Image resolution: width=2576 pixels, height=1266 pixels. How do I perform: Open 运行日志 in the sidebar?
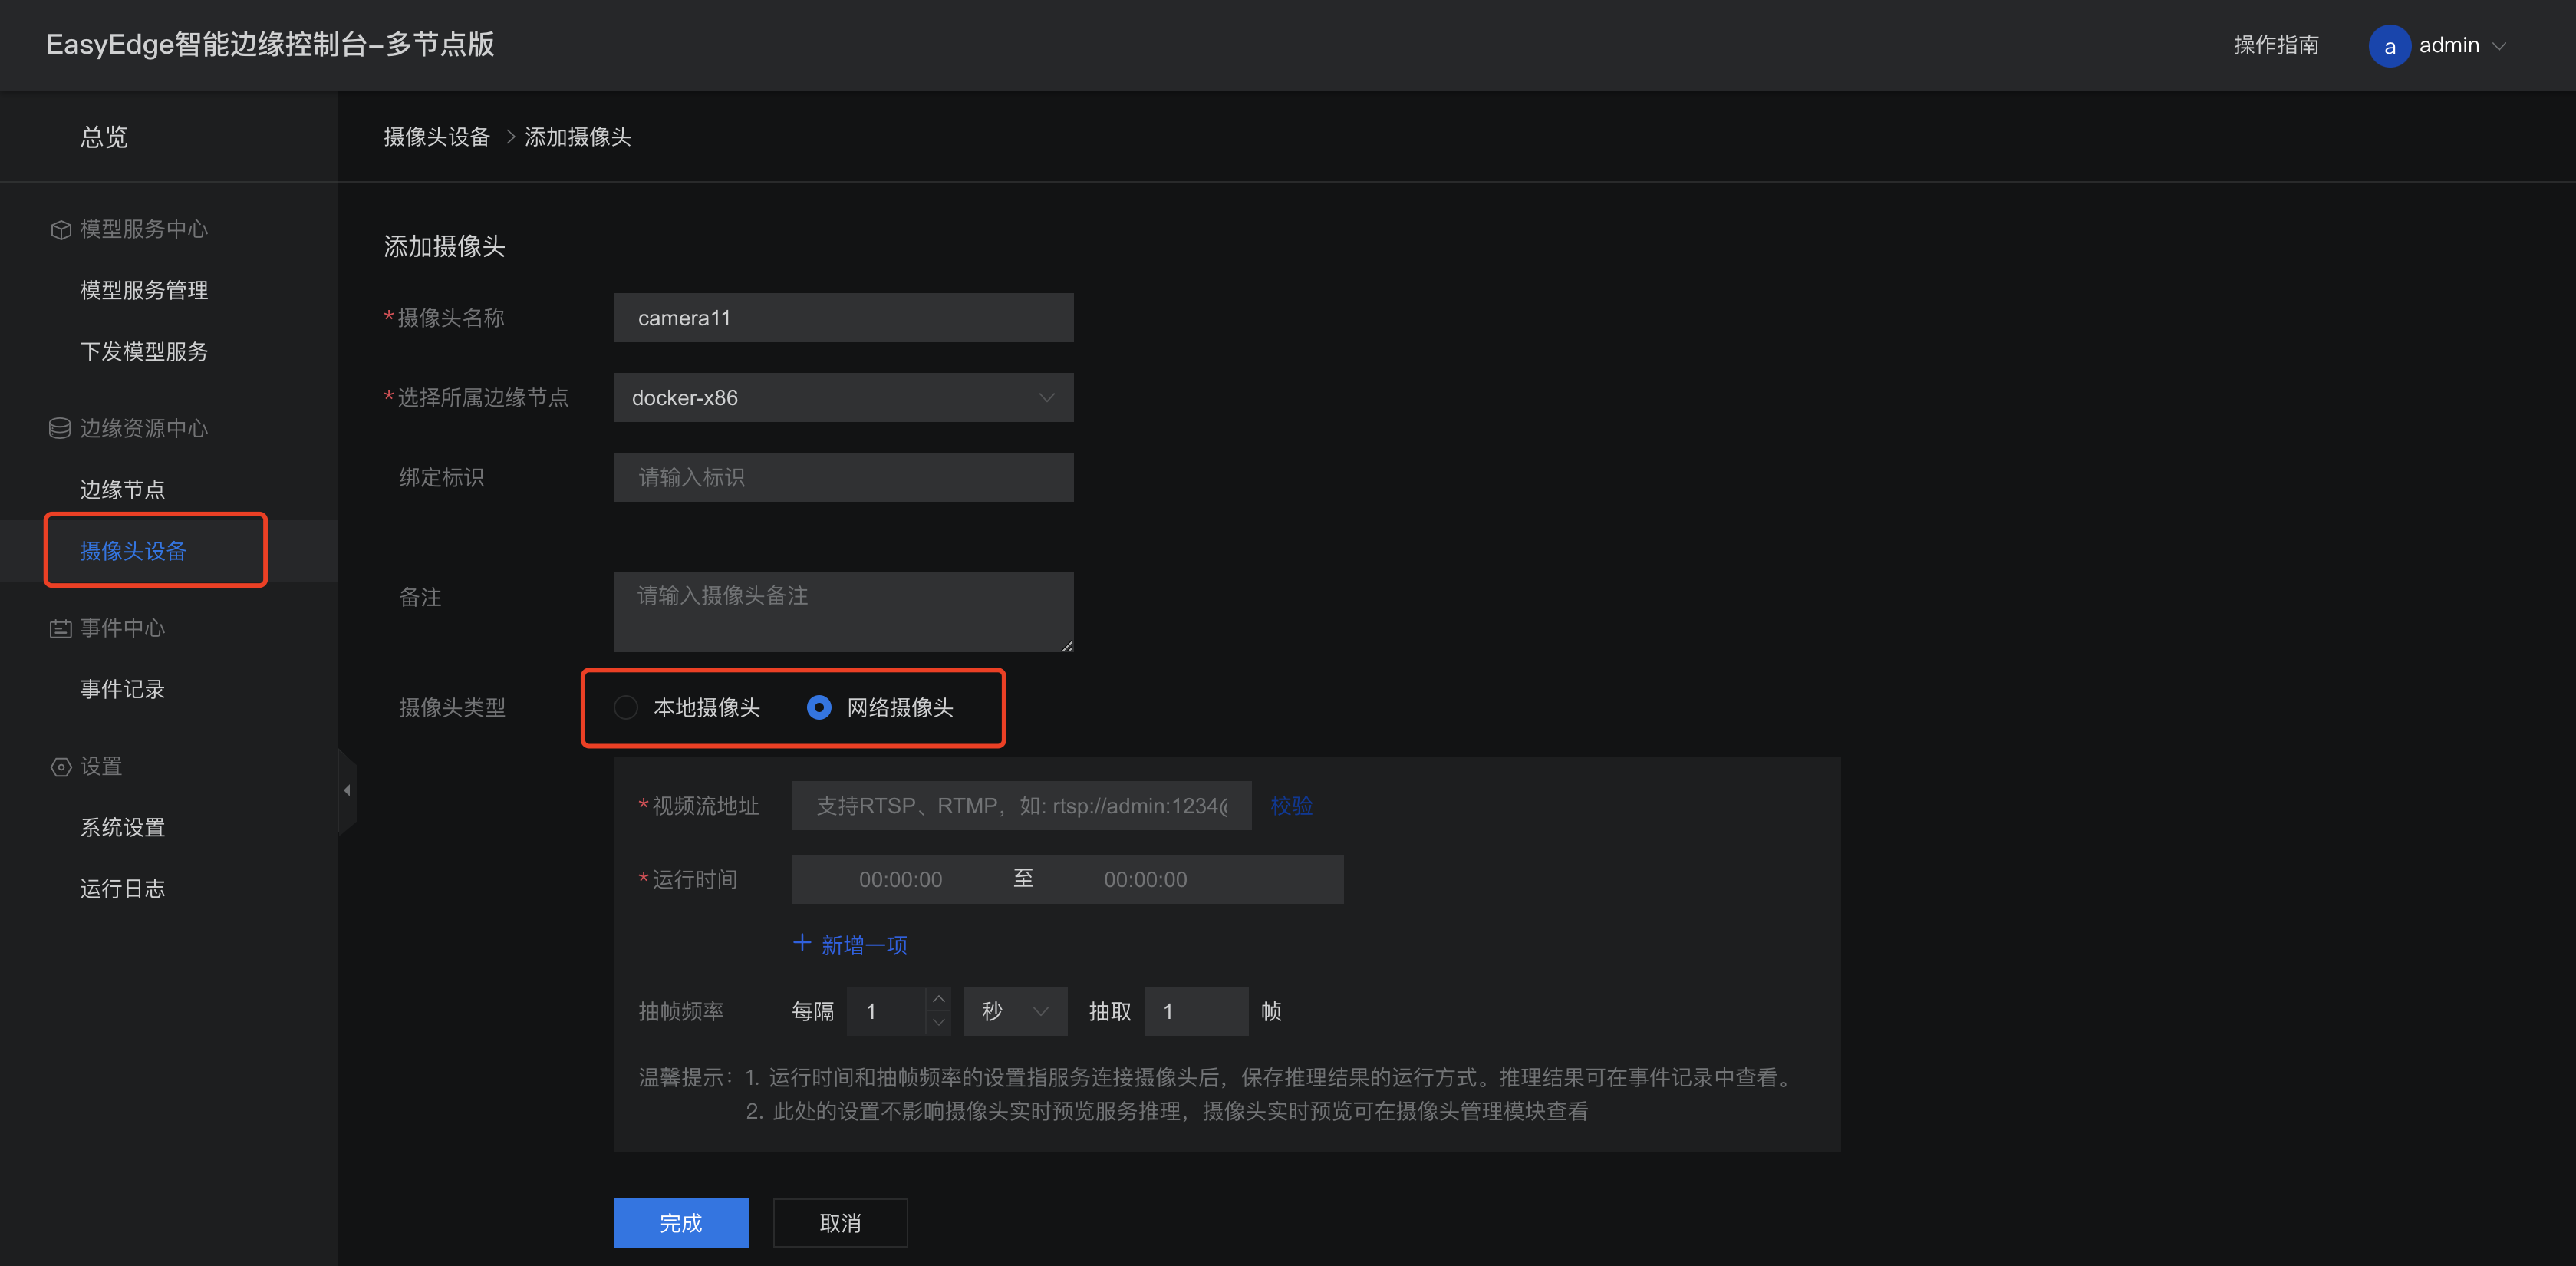tap(122, 889)
